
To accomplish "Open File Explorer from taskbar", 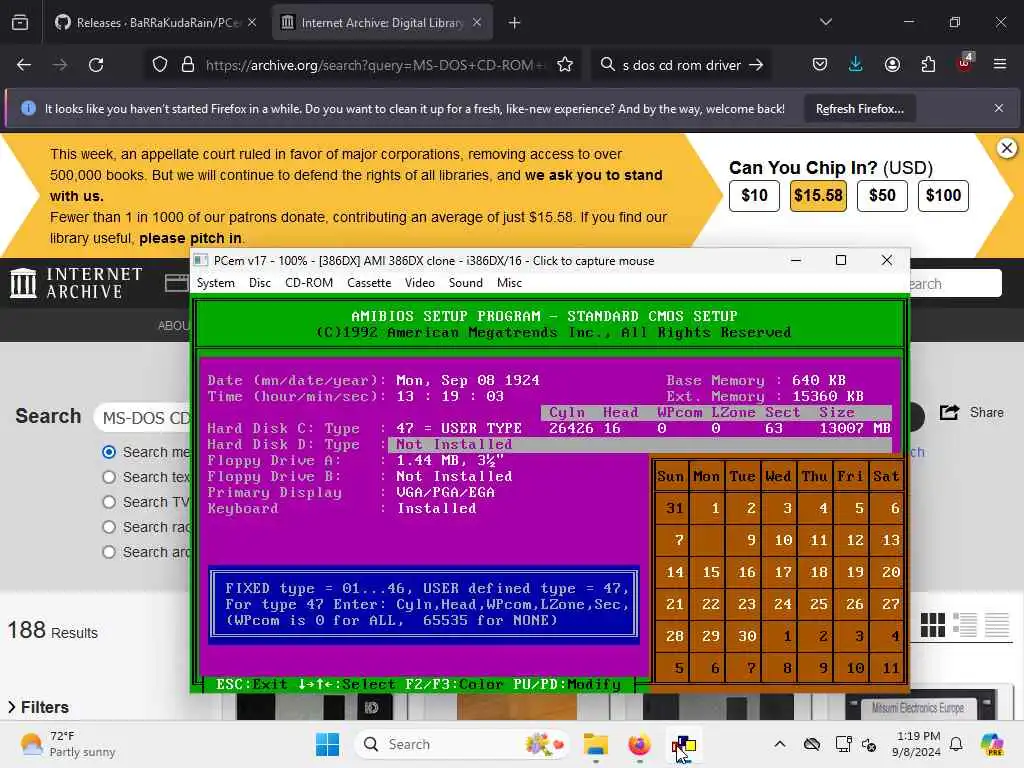I will click(596, 744).
